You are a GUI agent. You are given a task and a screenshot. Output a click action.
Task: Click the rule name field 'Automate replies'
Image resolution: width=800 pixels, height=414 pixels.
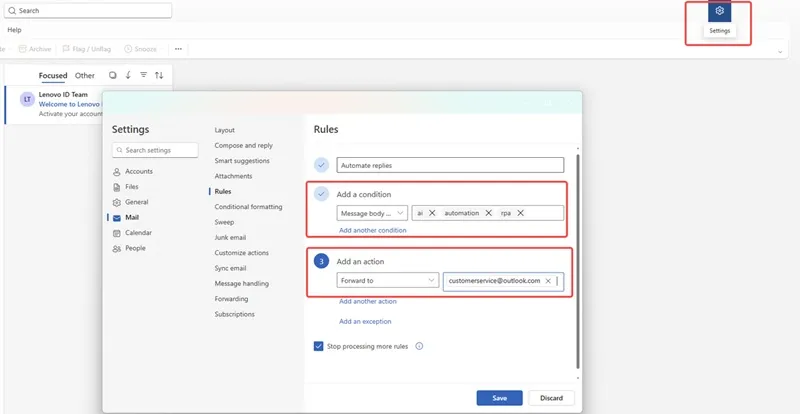pos(450,165)
